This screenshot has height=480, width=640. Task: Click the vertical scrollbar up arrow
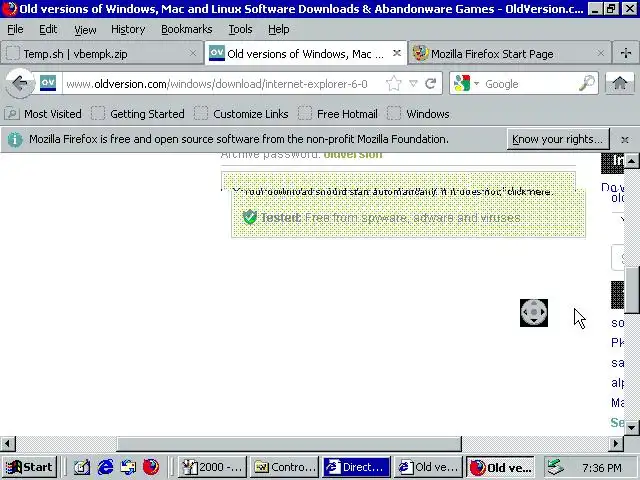631,161
